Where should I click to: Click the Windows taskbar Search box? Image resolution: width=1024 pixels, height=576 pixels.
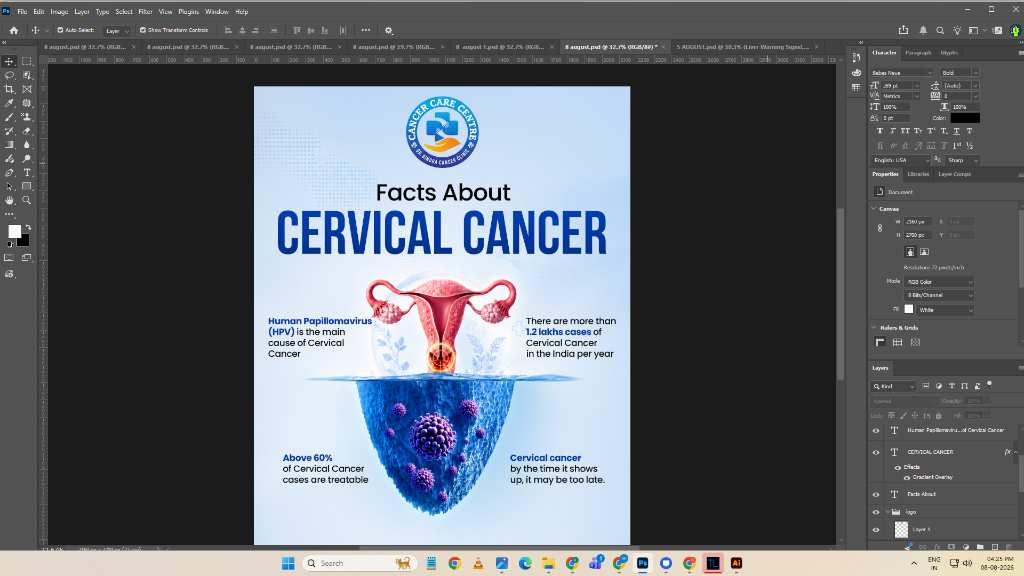click(358, 563)
